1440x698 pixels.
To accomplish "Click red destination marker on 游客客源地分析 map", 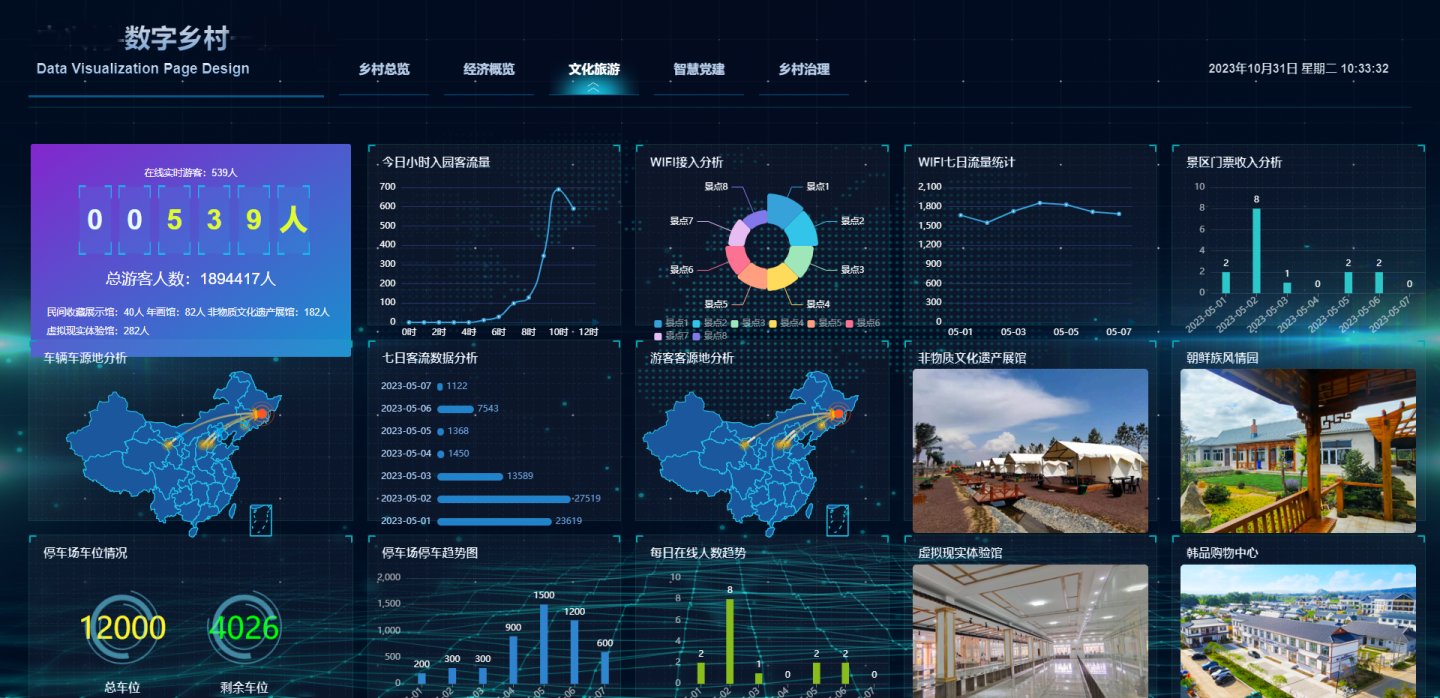I will click(x=837, y=413).
